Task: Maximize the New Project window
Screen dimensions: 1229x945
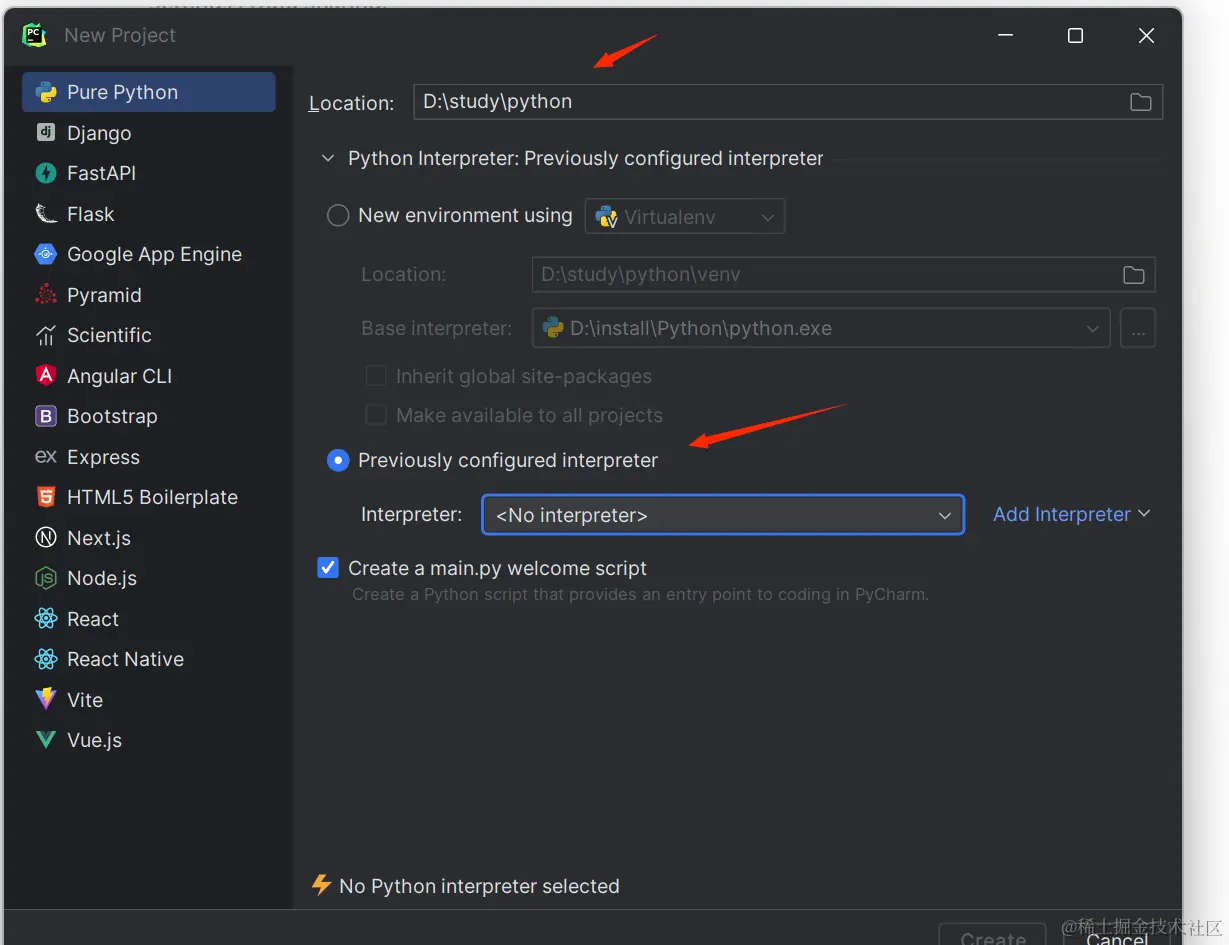Action: pos(1075,36)
